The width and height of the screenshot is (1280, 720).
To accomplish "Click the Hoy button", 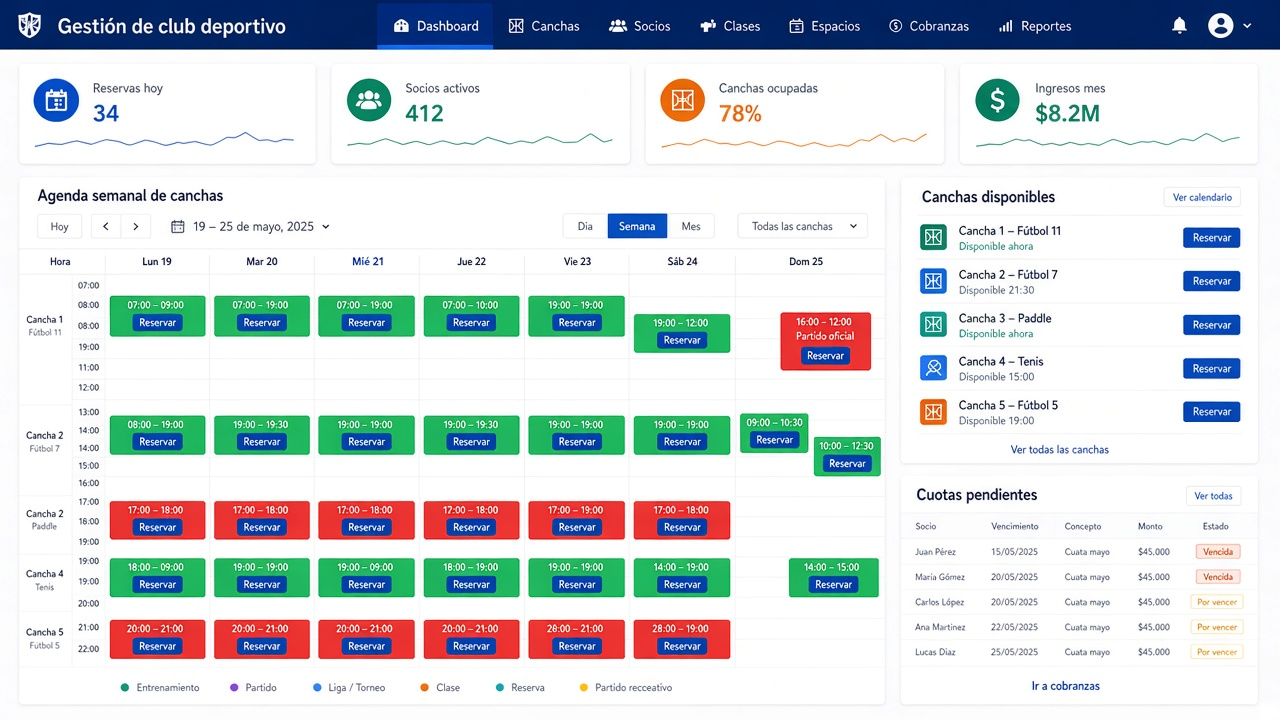I will [x=60, y=226].
